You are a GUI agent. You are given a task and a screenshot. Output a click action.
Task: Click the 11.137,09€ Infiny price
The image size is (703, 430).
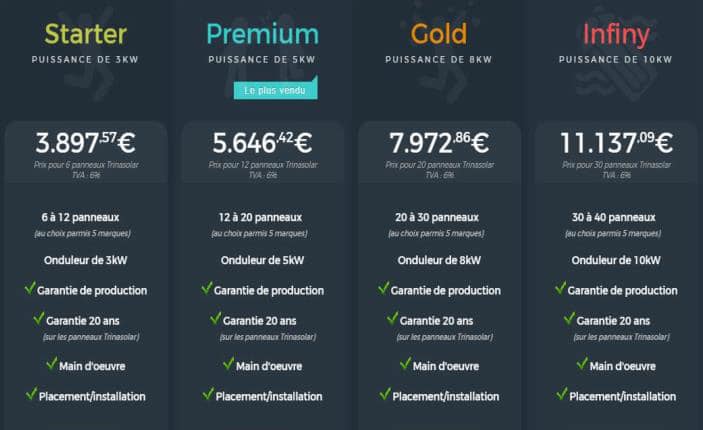(616, 143)
